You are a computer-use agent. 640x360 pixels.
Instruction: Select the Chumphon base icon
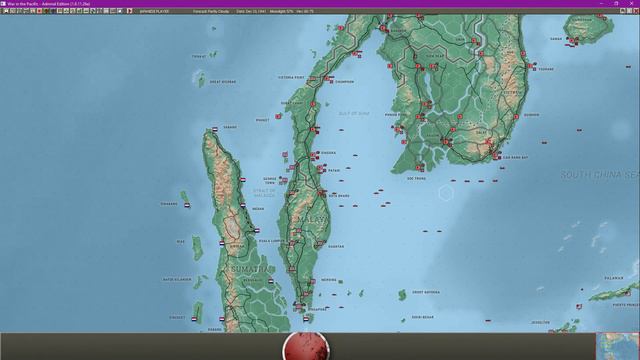(x=327, y=78)
